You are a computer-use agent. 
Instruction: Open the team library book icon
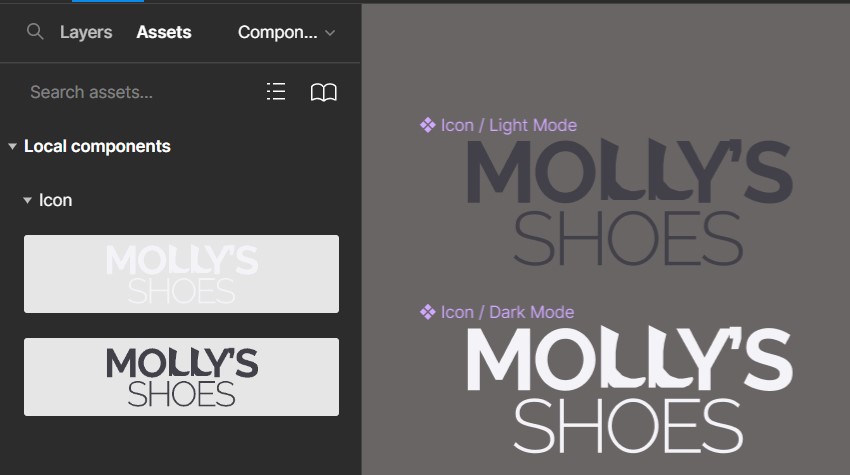324,92
